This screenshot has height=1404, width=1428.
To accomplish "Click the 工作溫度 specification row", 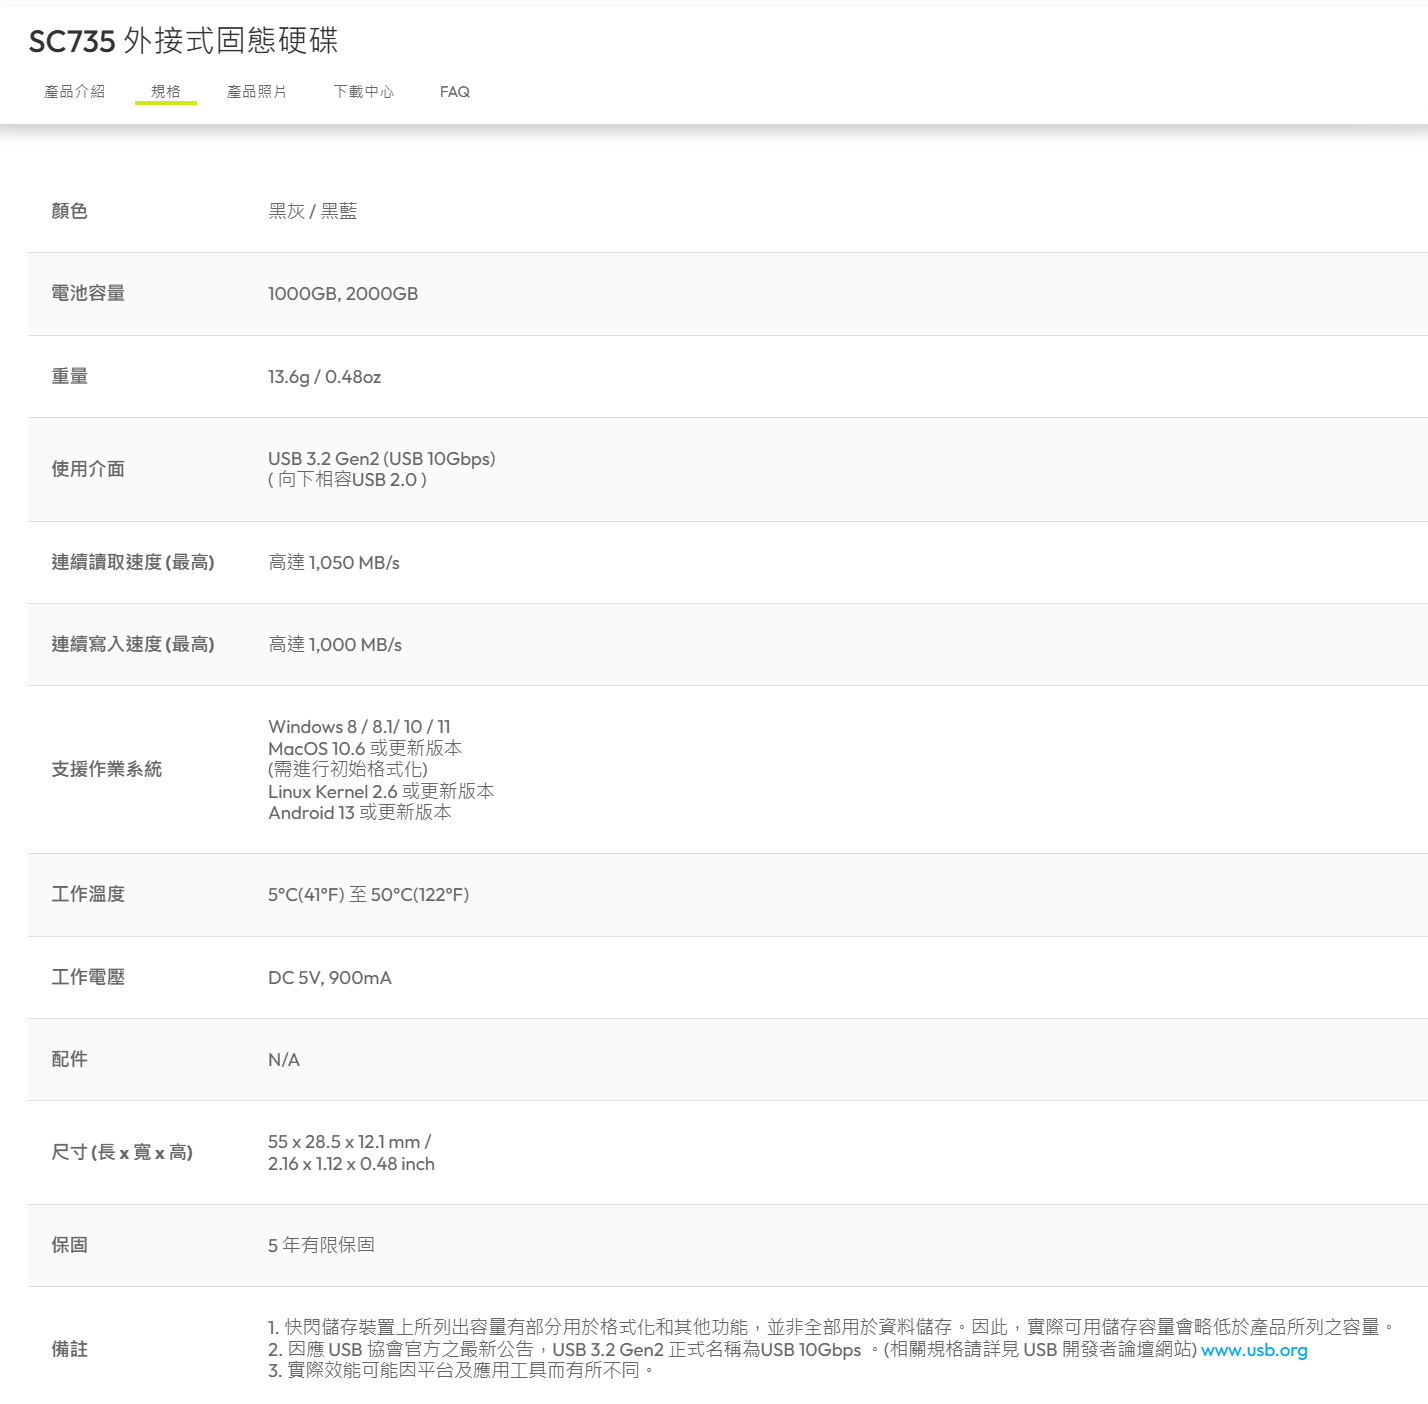I will [88, 894].
